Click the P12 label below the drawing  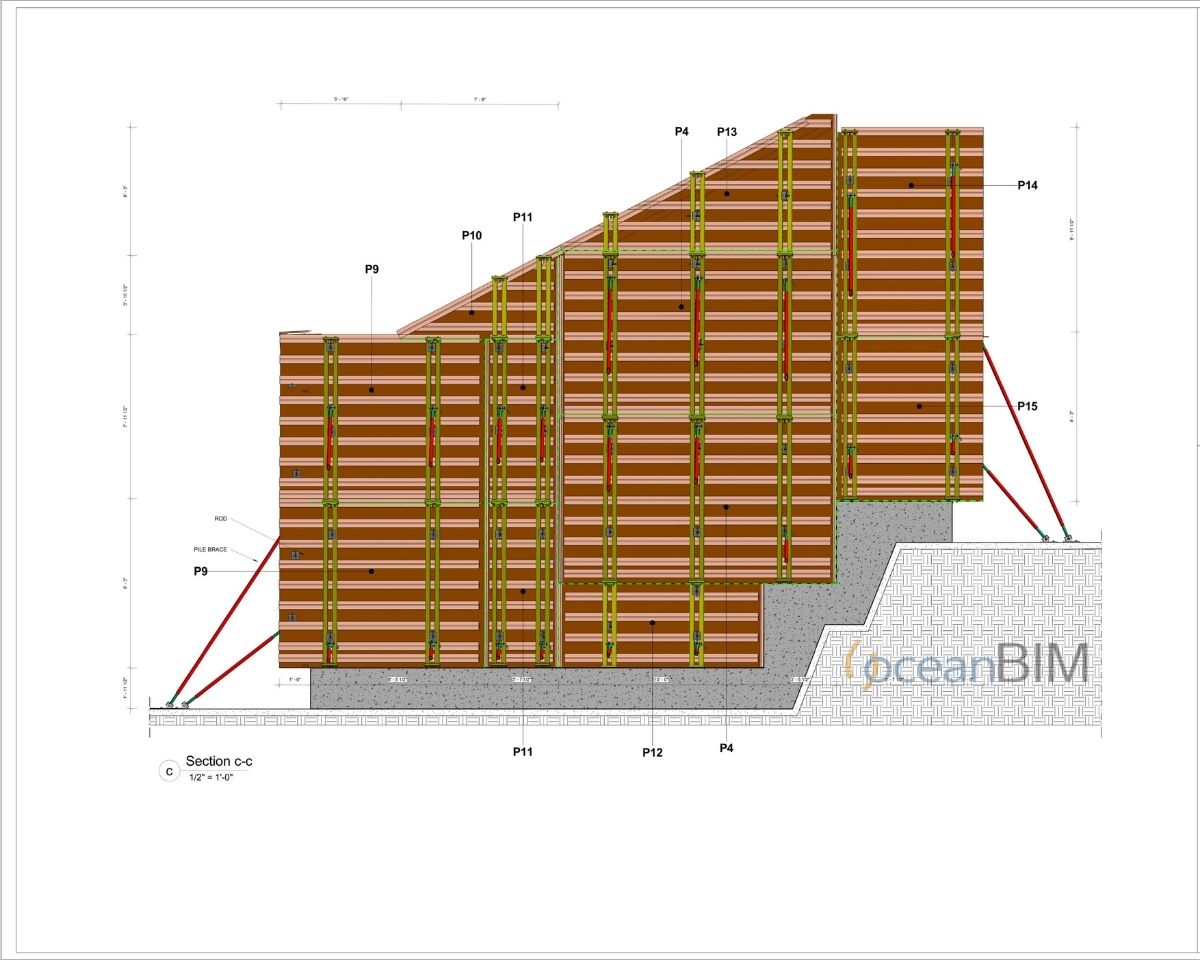(652, 750)
